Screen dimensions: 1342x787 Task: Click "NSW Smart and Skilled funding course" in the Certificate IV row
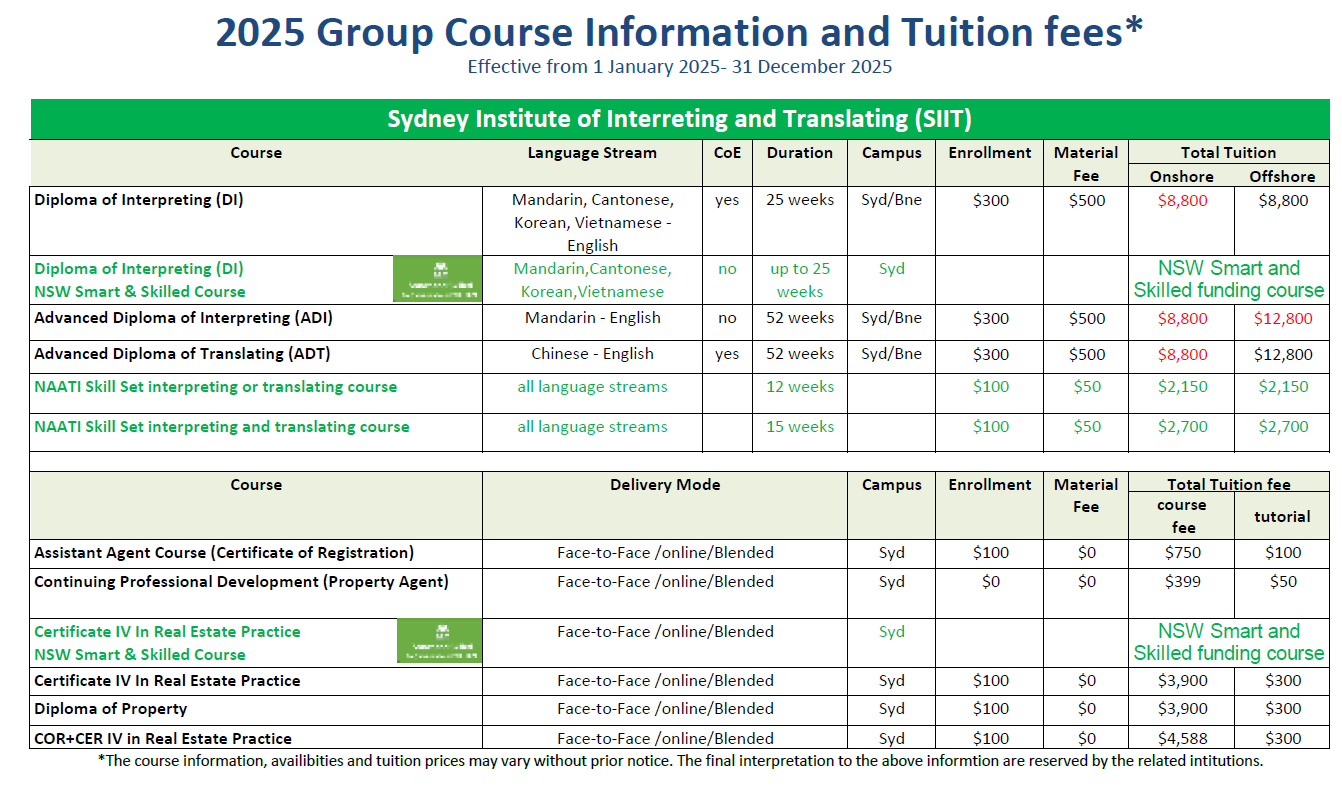pos(1228,642)
